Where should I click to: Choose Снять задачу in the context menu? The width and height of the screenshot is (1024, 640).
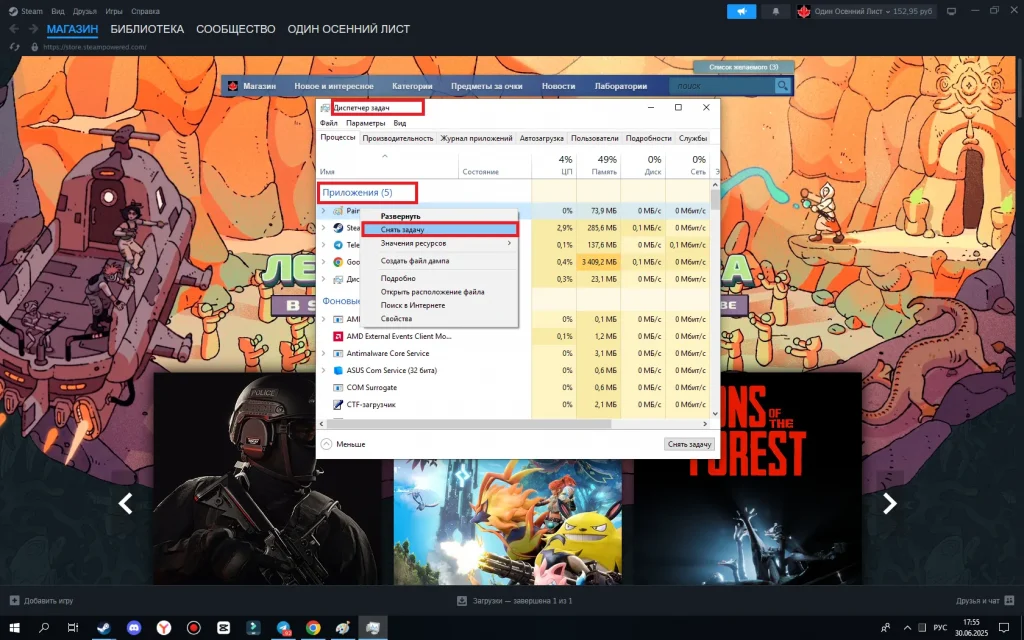pyautogui.click(x=440, y=229)
